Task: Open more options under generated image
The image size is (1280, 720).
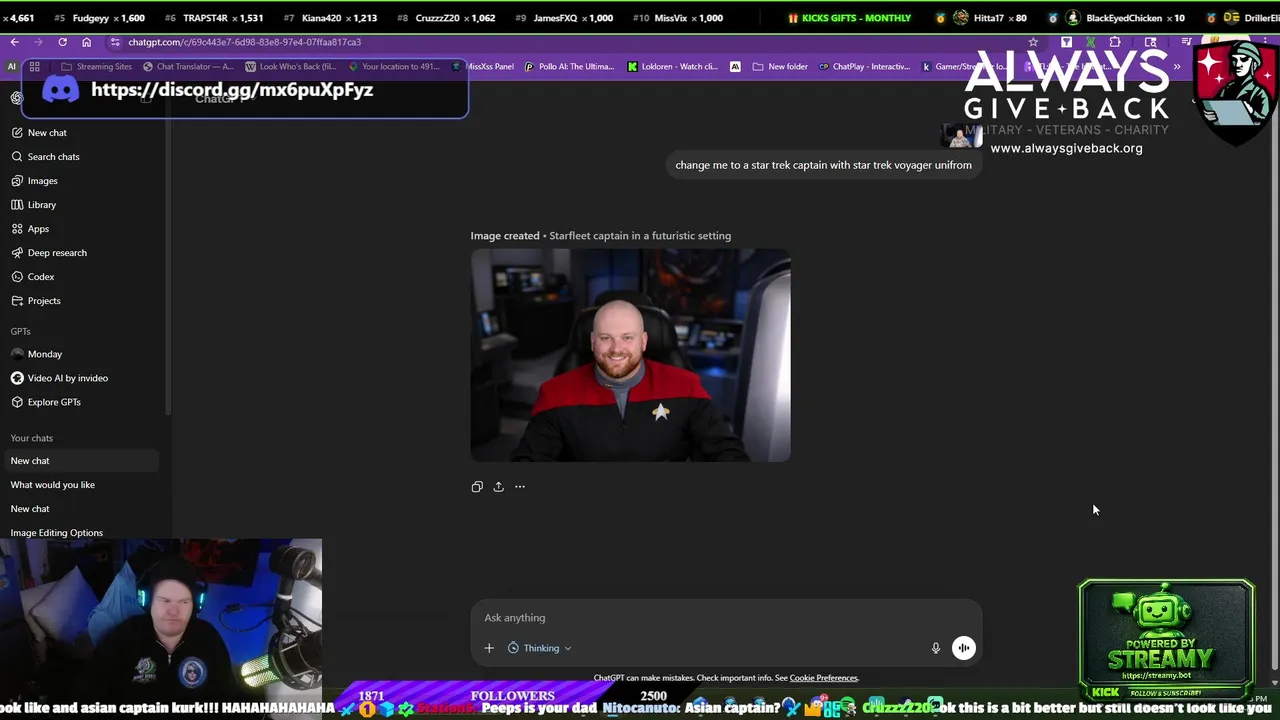Action: click(520, 487)
